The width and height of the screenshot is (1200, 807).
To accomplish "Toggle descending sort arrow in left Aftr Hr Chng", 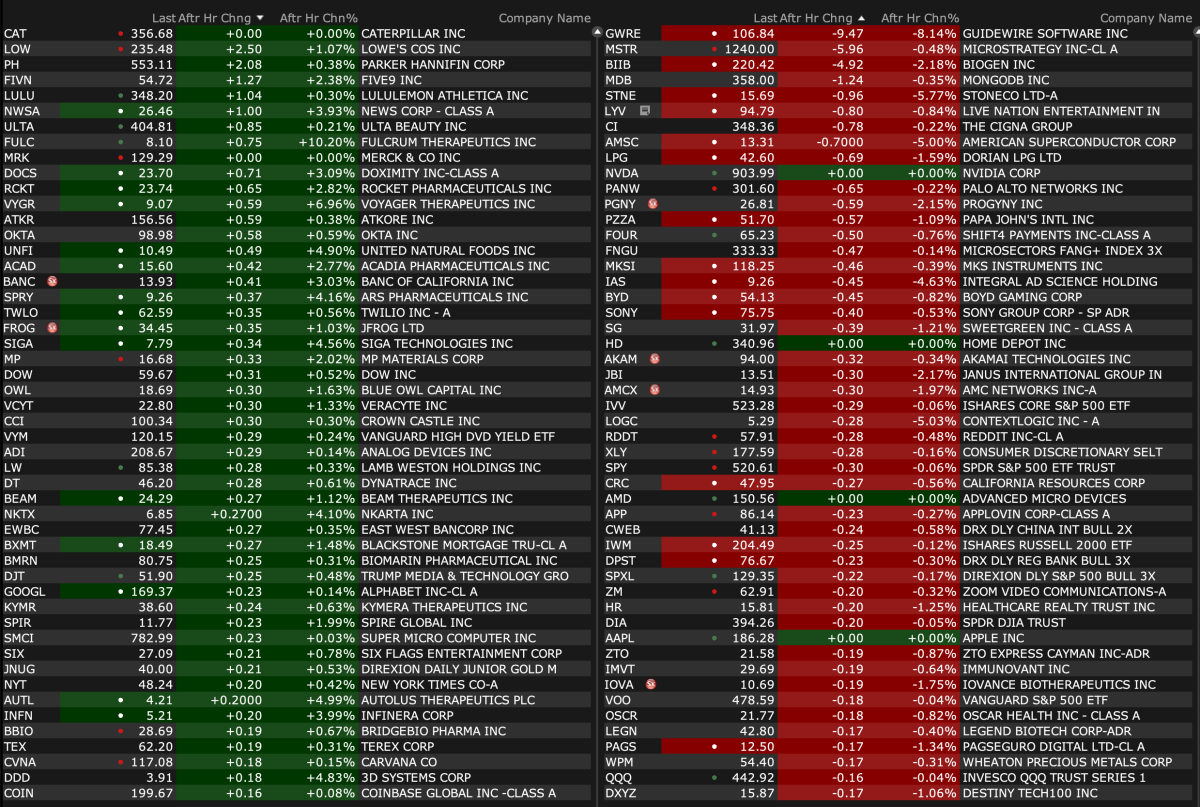I will (x=260, y=18).
